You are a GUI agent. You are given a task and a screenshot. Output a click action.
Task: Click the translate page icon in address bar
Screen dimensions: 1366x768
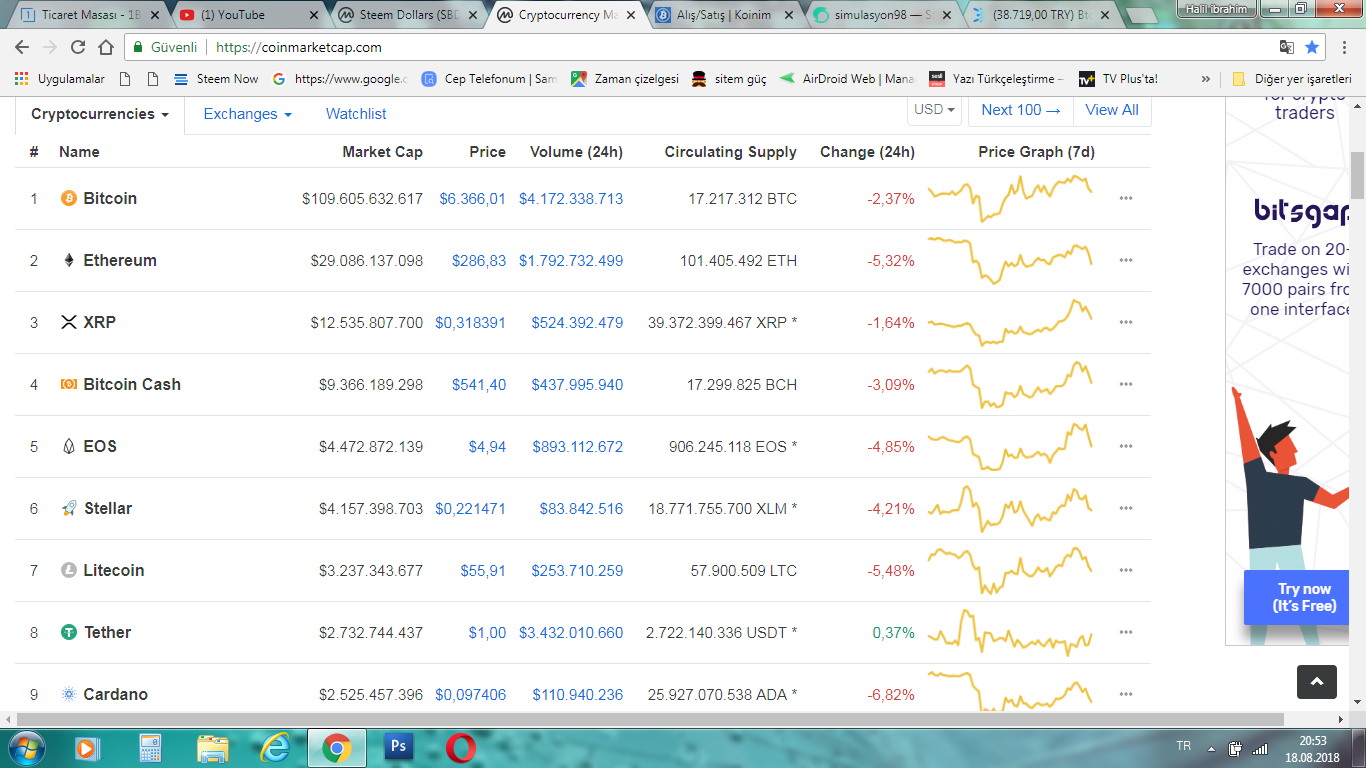[x=1287, y=47]
